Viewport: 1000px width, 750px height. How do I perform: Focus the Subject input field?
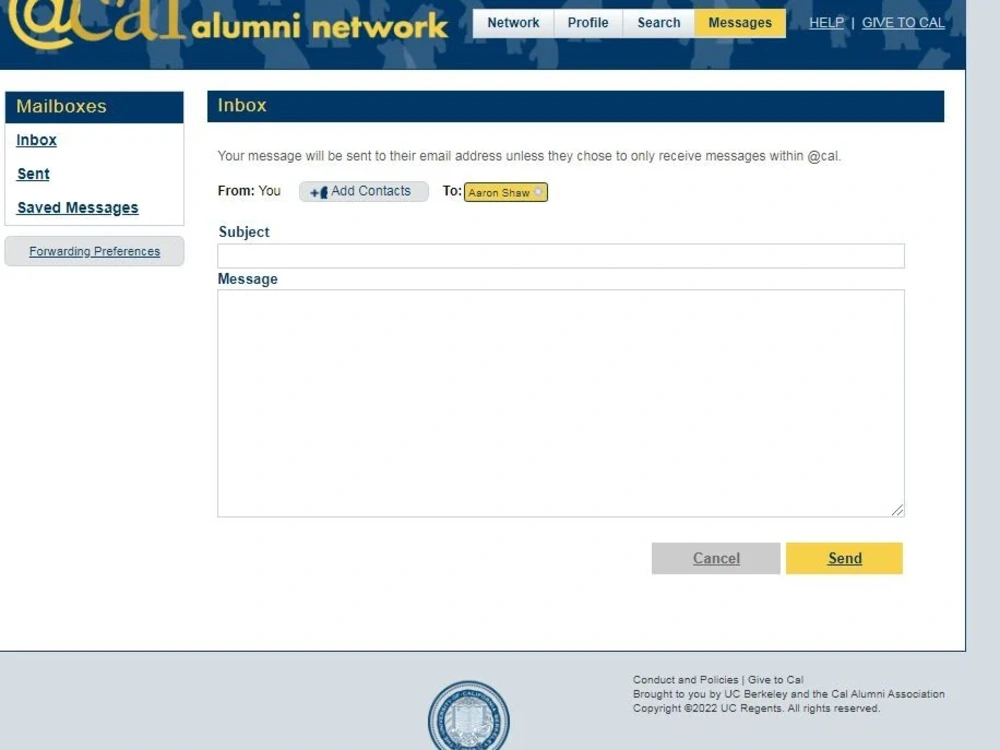click(x=561, y=256)
